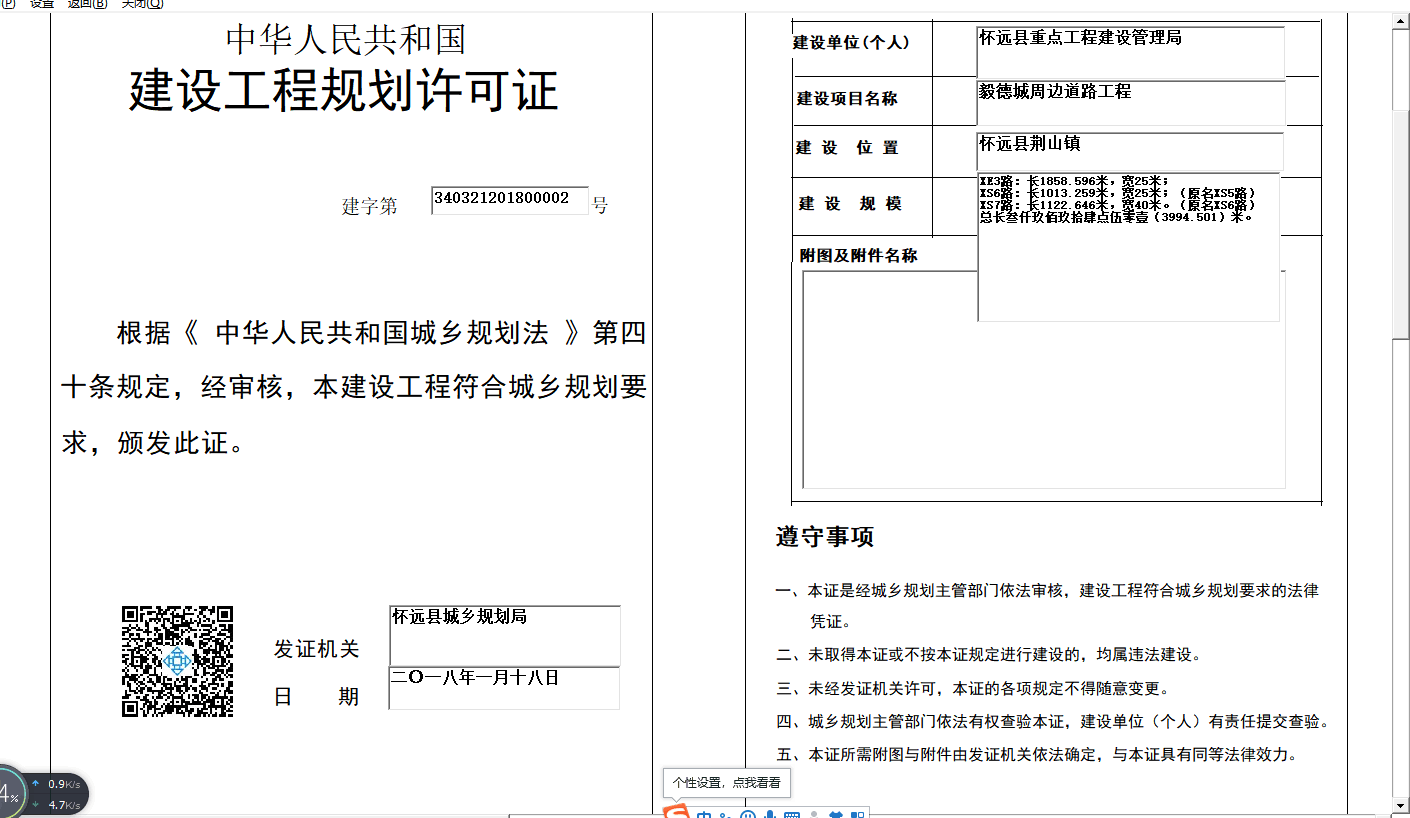Click the 建设规模 multi-line text box
1410x818 pixels.
tap(1129, 247)
